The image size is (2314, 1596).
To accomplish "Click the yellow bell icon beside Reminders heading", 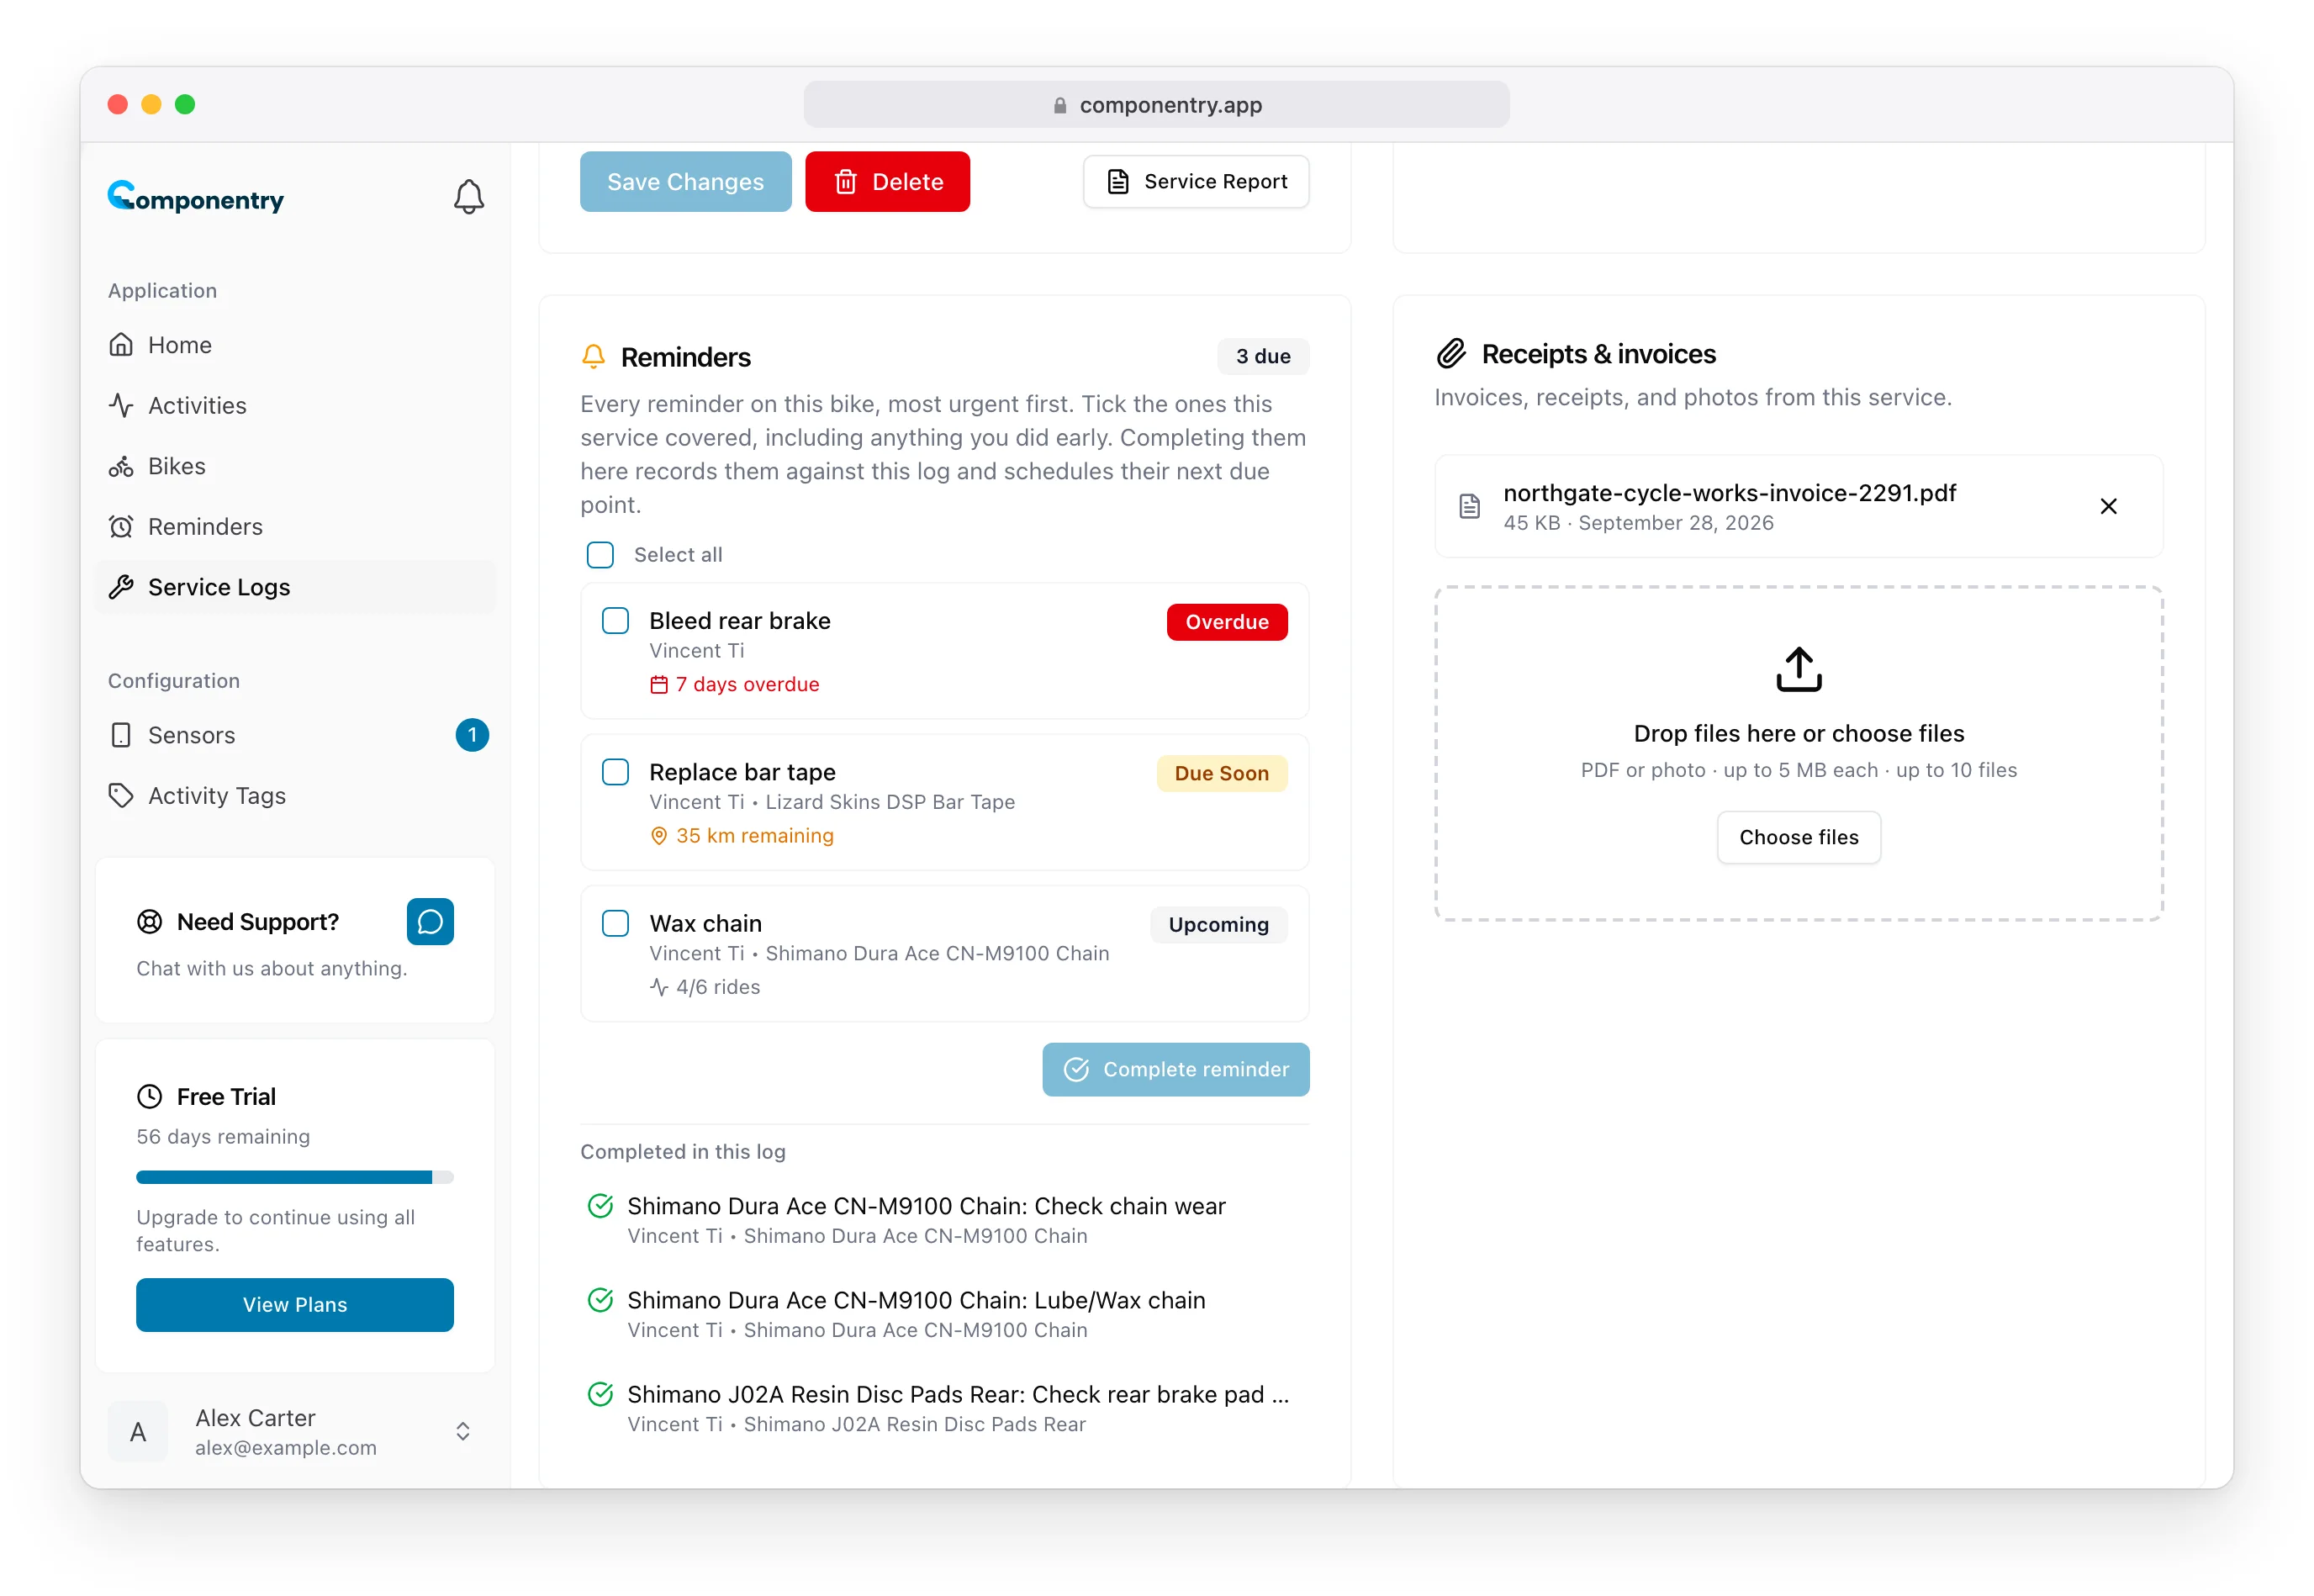I will pos(593,356).
